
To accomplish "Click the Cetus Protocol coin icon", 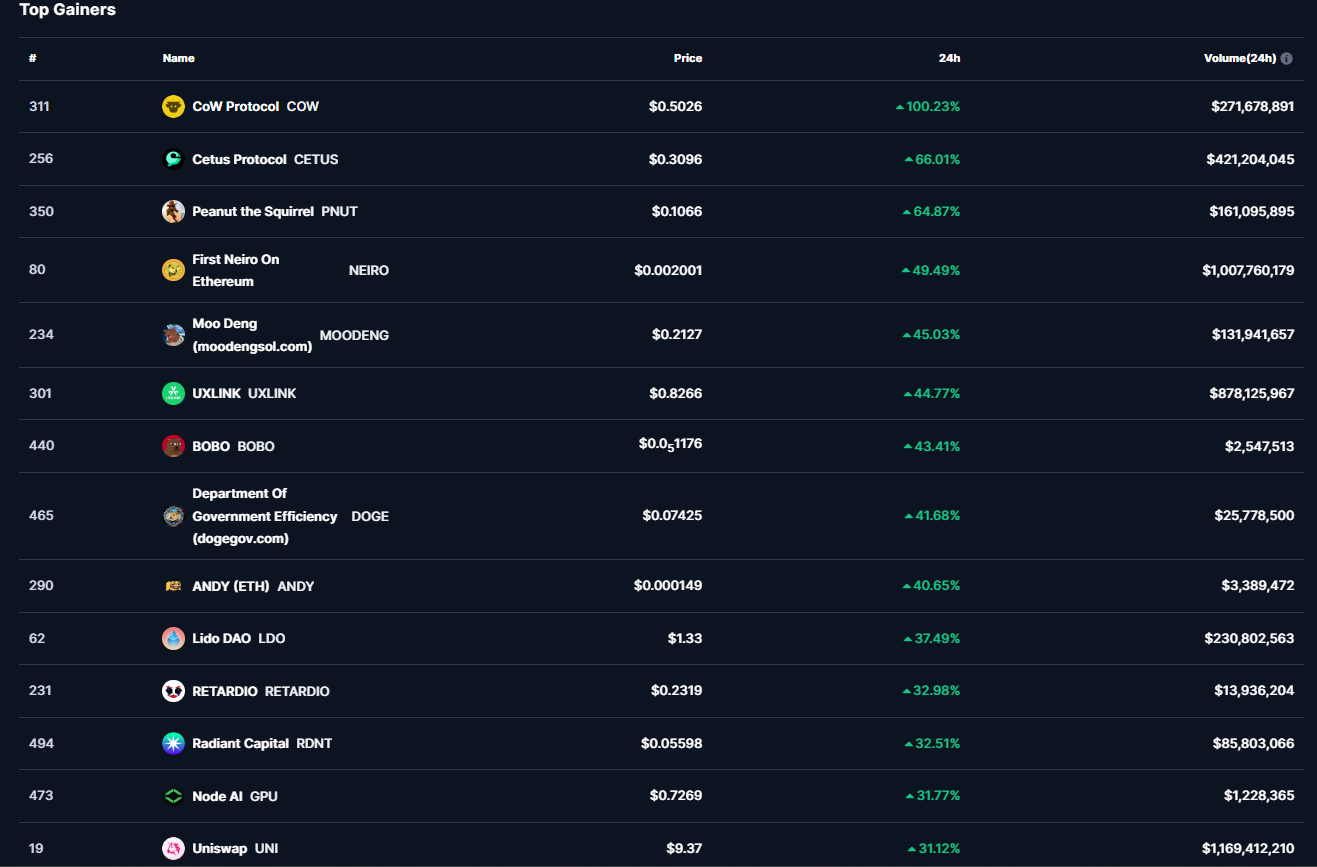I will coord(173,159).
